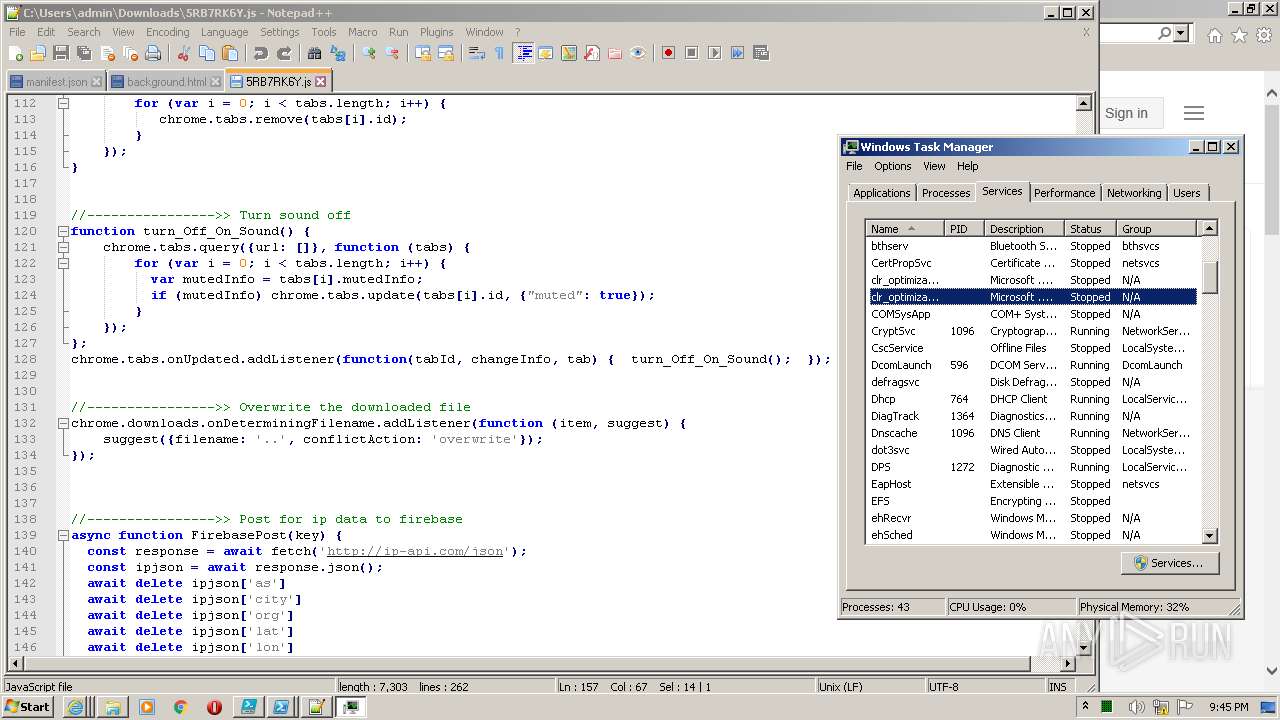Click the Zoom Out toolbar icon
This screenshot has width=1280, height=720.
391,53
